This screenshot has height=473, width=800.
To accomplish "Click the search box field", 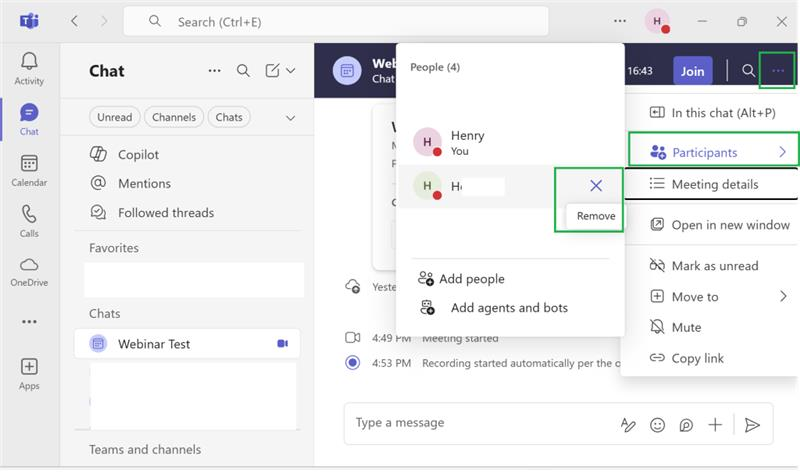I will (336, 21).
